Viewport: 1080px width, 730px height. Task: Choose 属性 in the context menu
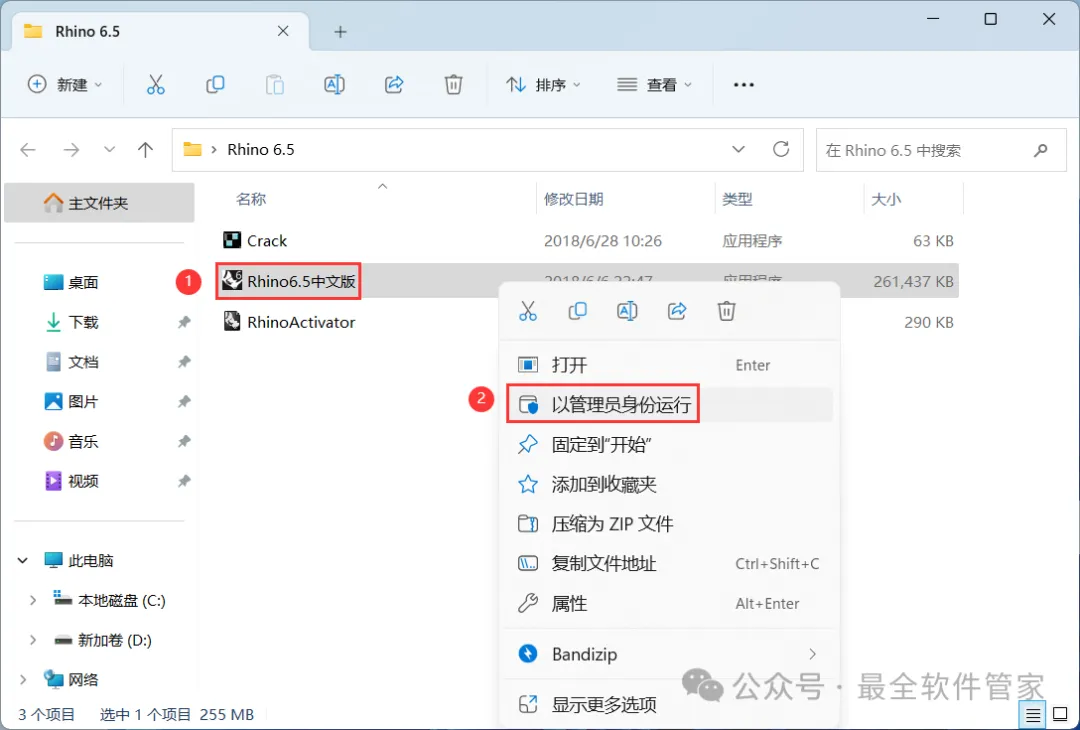pyautogui.click(x=669, y=604)
